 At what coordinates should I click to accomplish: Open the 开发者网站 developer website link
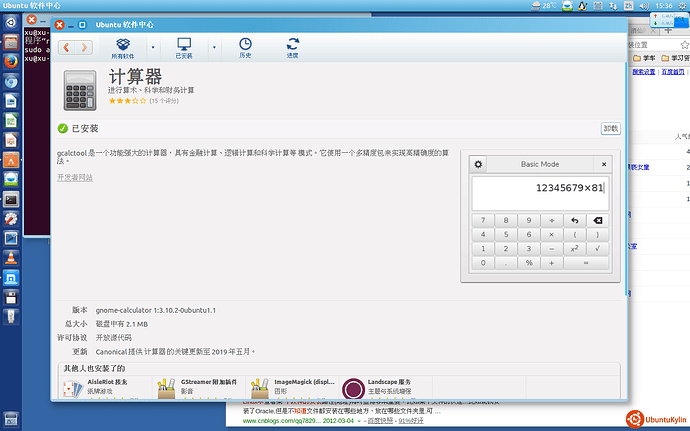click(75, 177)
